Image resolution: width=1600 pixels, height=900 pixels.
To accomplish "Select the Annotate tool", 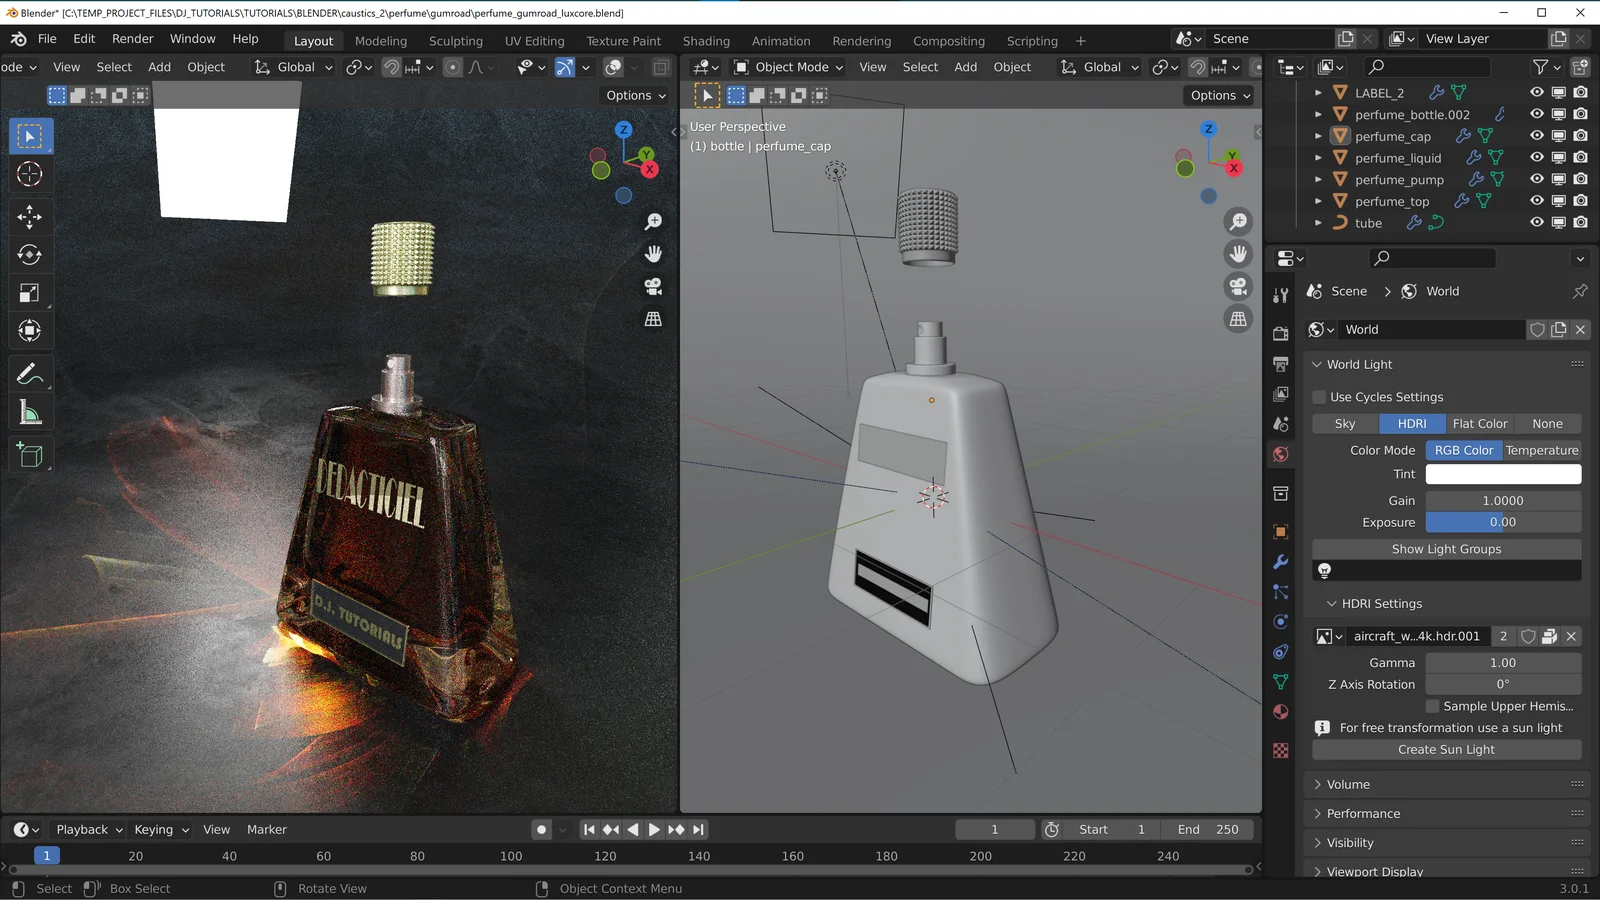I will (x=30, y=373).
